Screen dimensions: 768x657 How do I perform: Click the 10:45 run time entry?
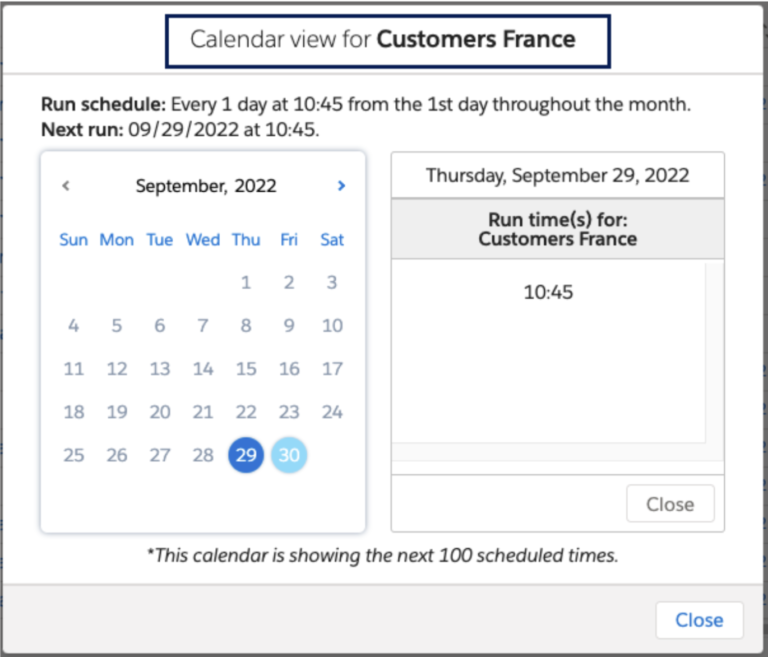pyautogui.click(x=549, y=293)
